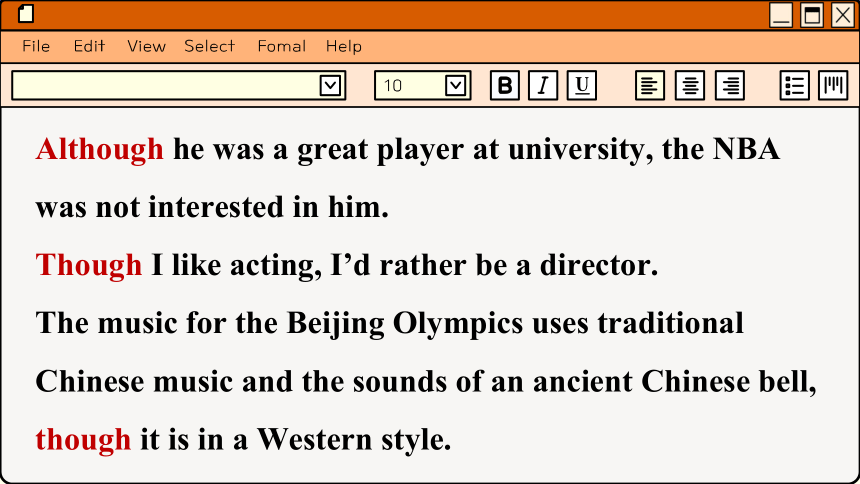Image resolution: width=860 pixels, height=484 pixels.
Task: Maximize the editor window
Action: coord(812,15)
